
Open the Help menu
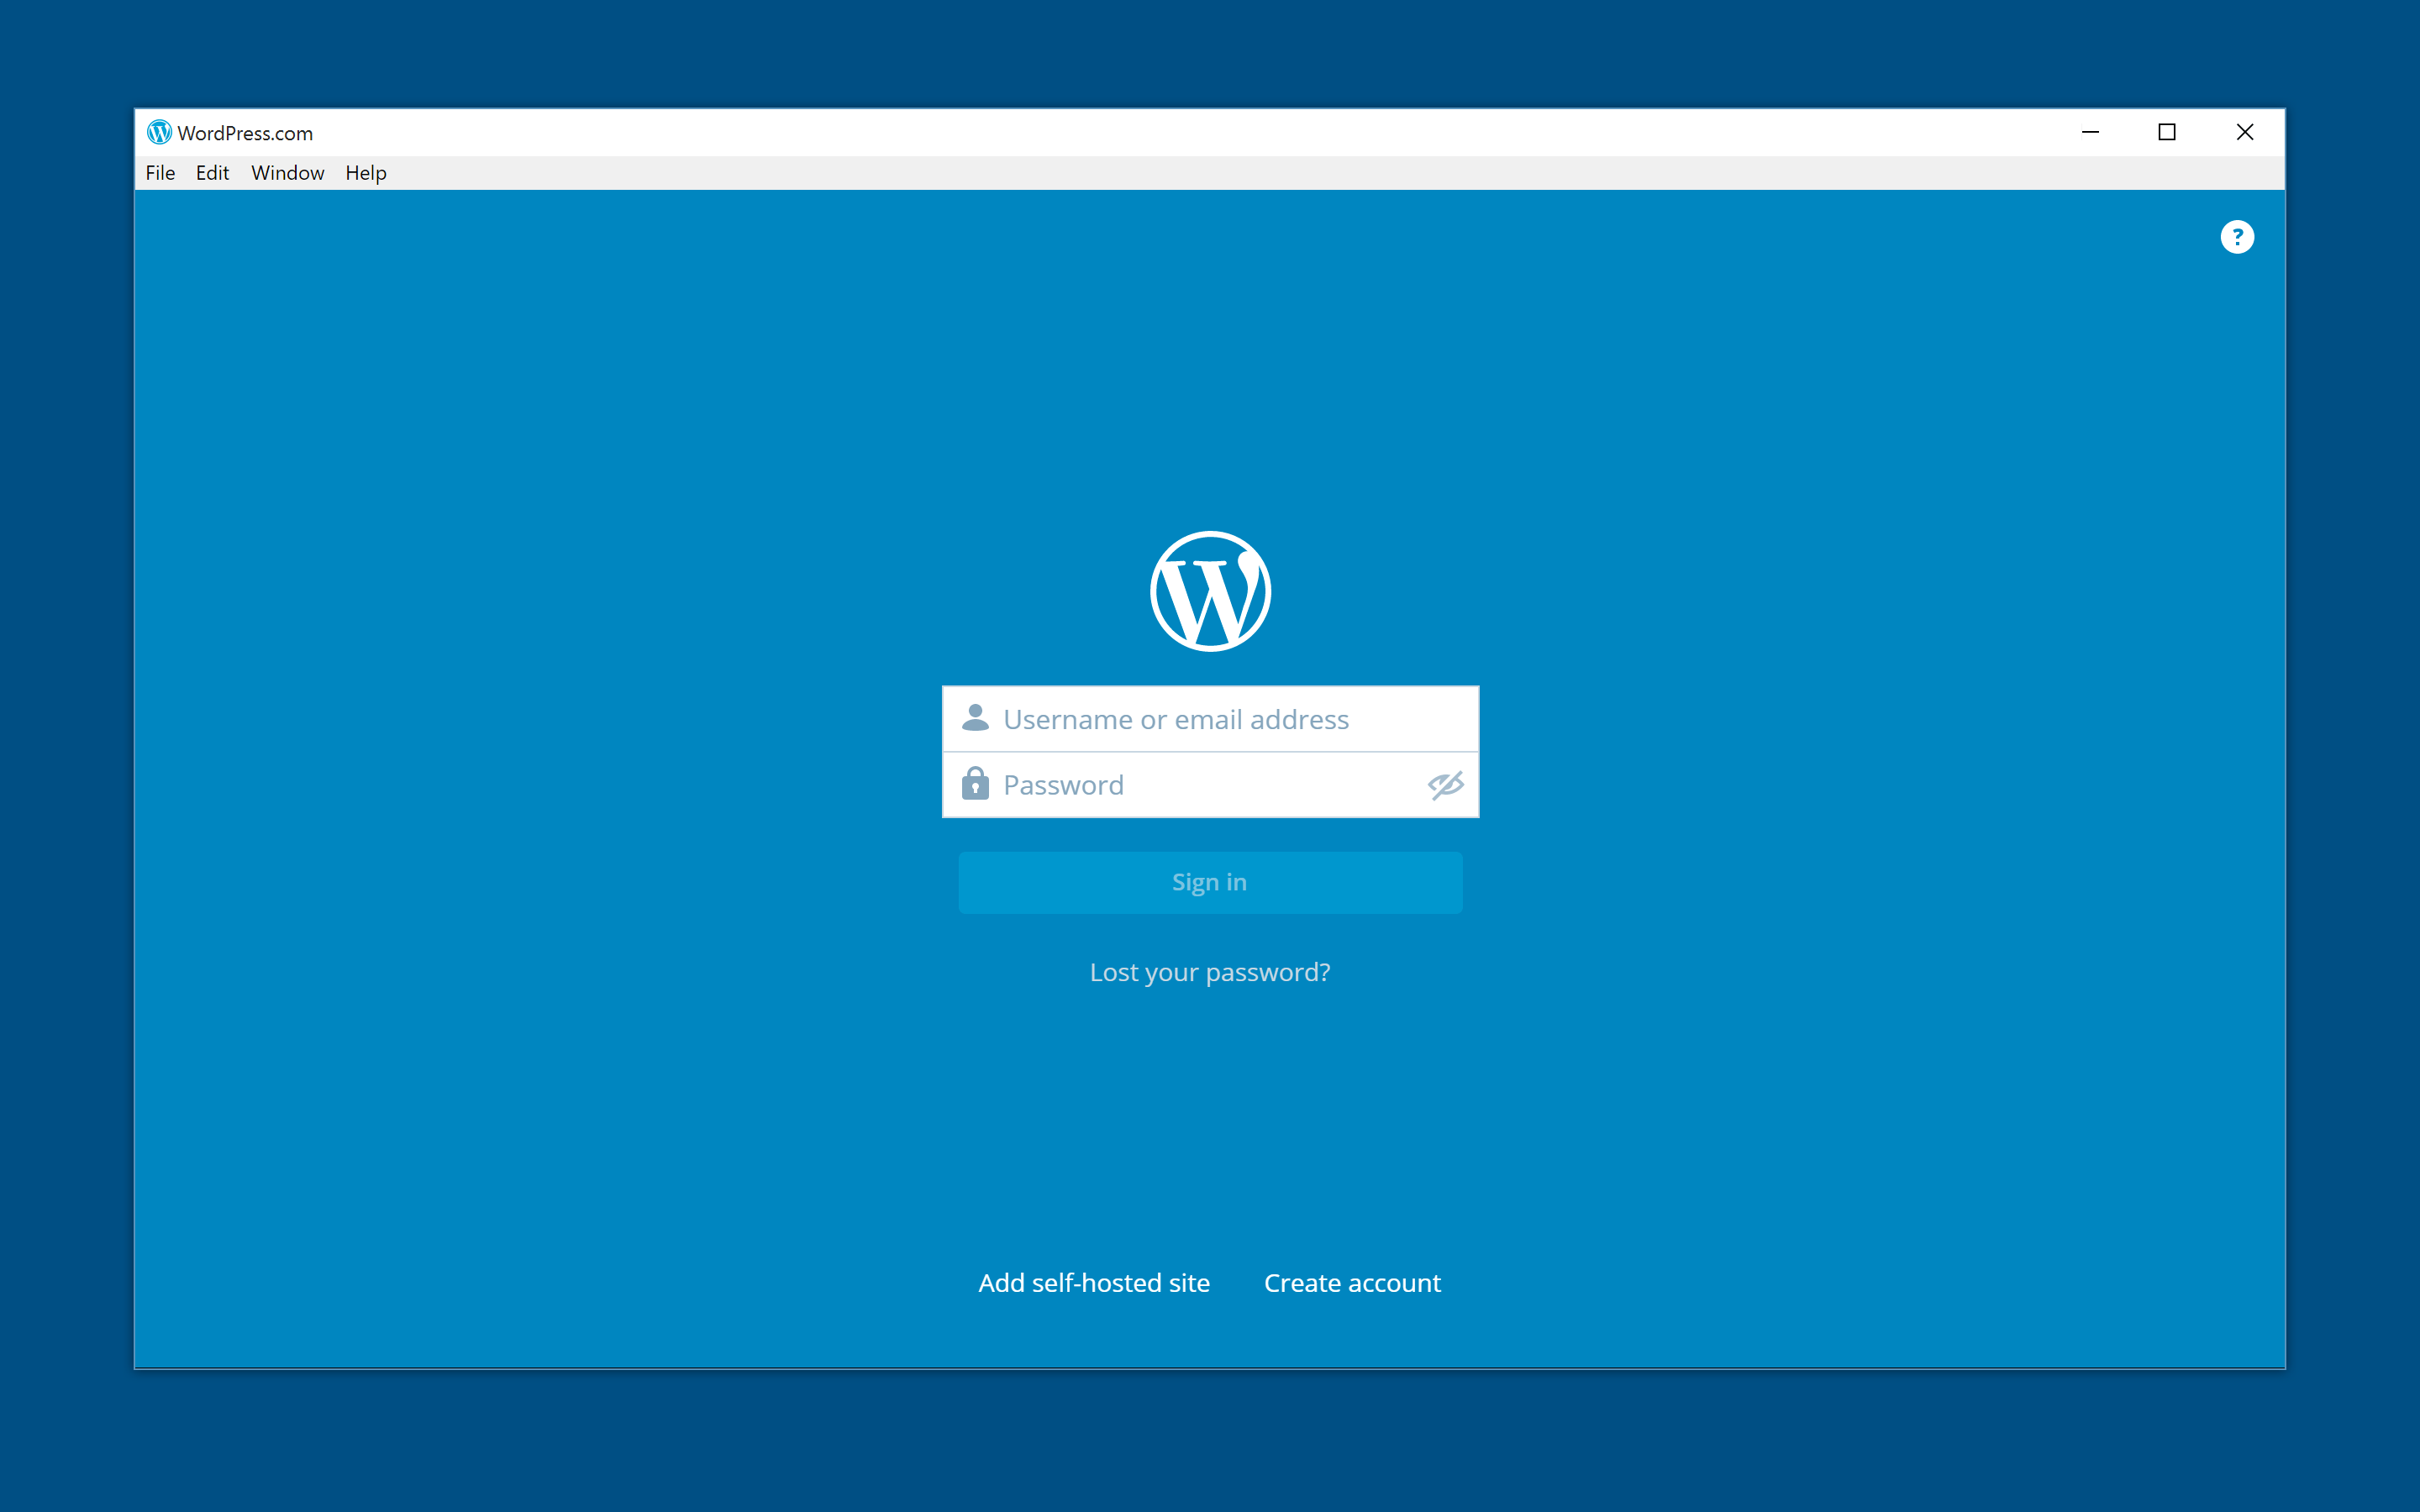(366, 173)
